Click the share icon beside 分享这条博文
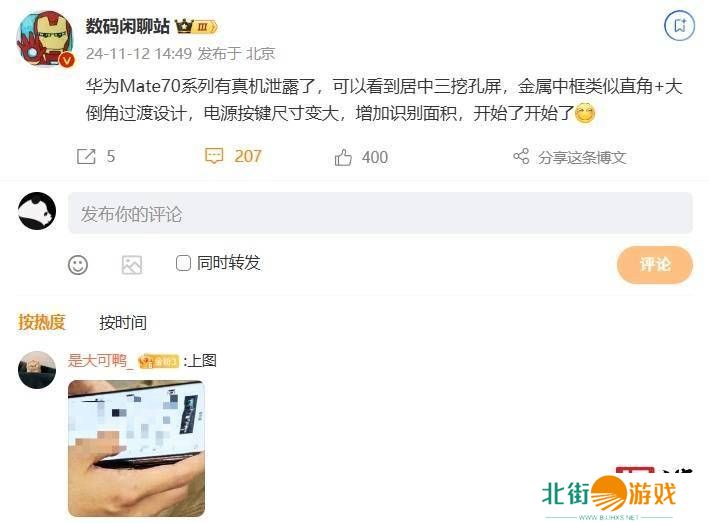This screenshot has height=523, width=709. [521, 156]
